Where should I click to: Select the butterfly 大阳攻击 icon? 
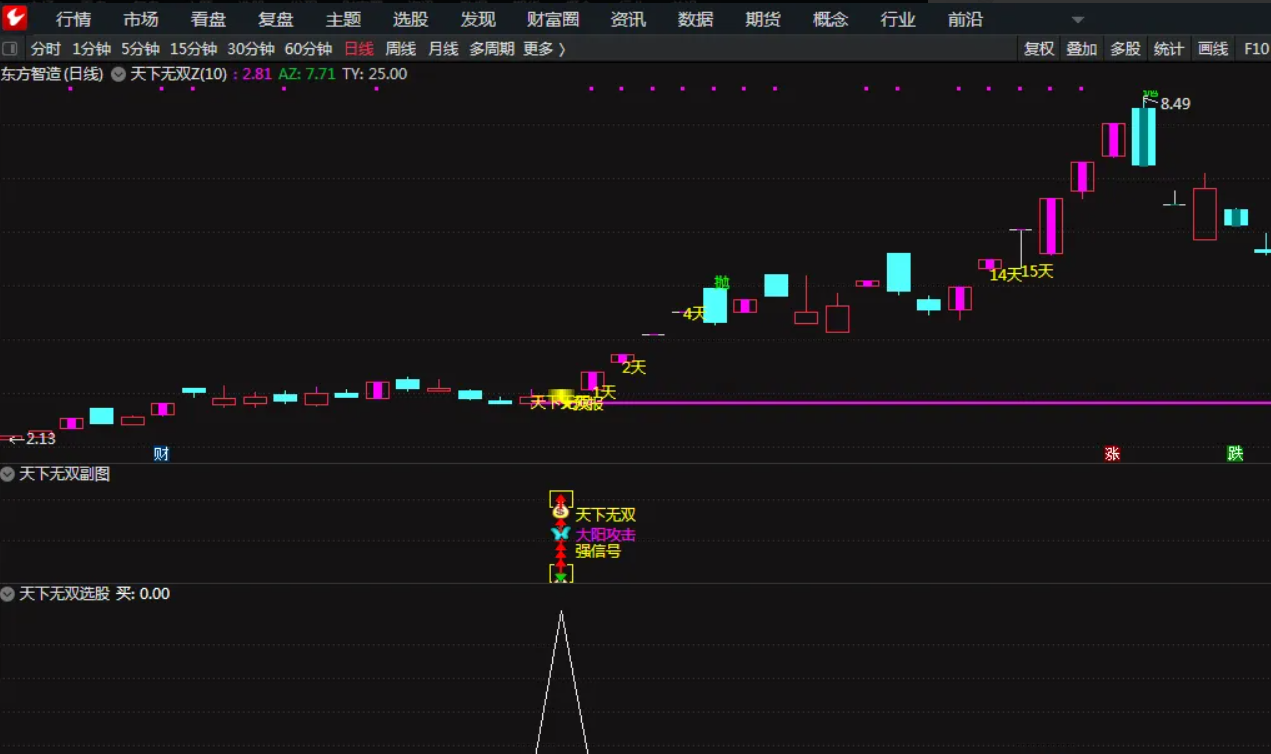pos(562,534)
